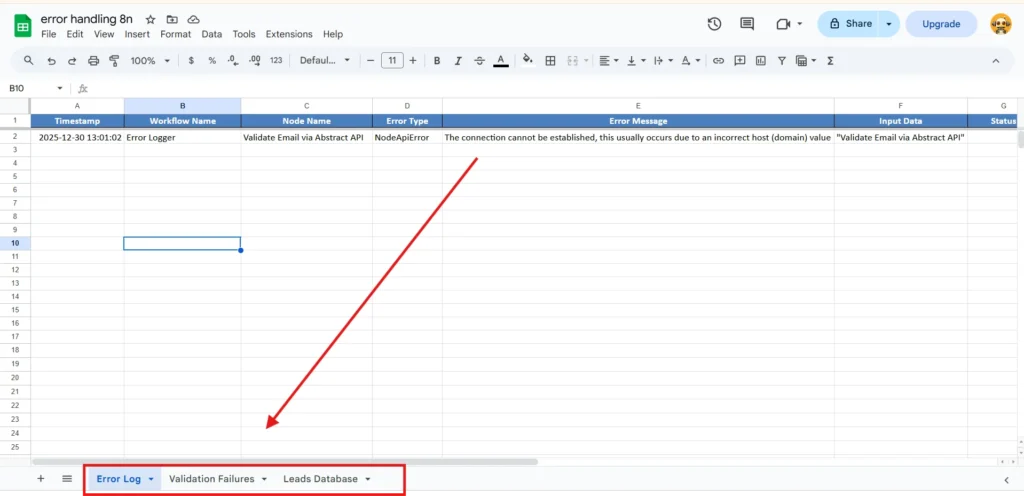Click the insert chart icon
1024x496 pixels.
point(761,61)
